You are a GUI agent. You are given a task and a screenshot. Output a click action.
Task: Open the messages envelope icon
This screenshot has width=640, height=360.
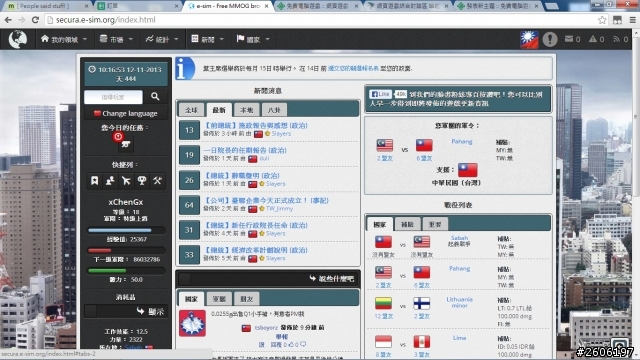pos(569,39)
